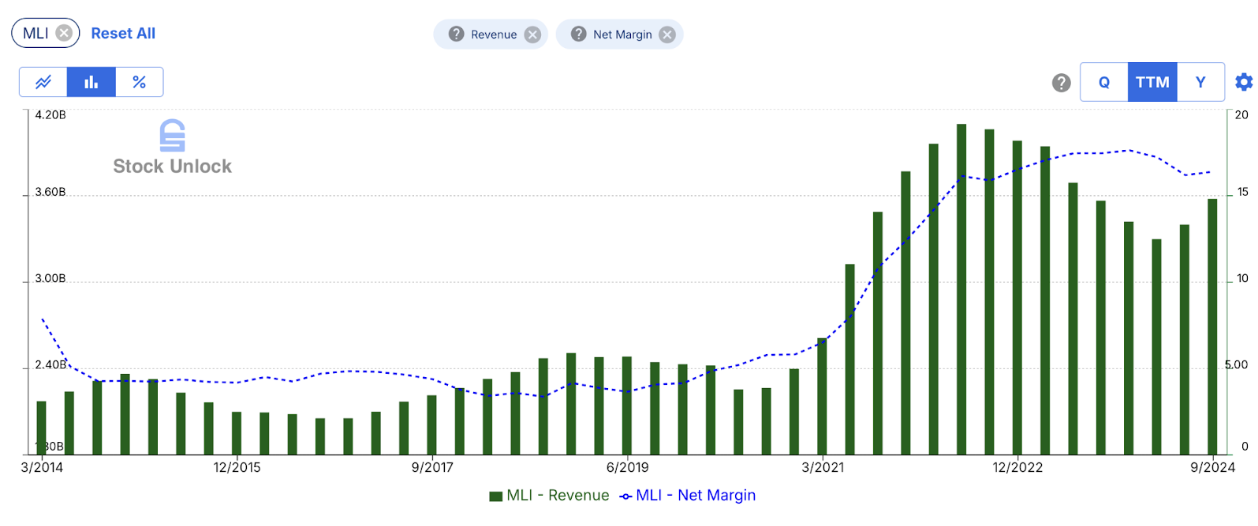Remove the Net Margin metric chip
Screen dimensions: 1258x526
(x=667, y=34)
